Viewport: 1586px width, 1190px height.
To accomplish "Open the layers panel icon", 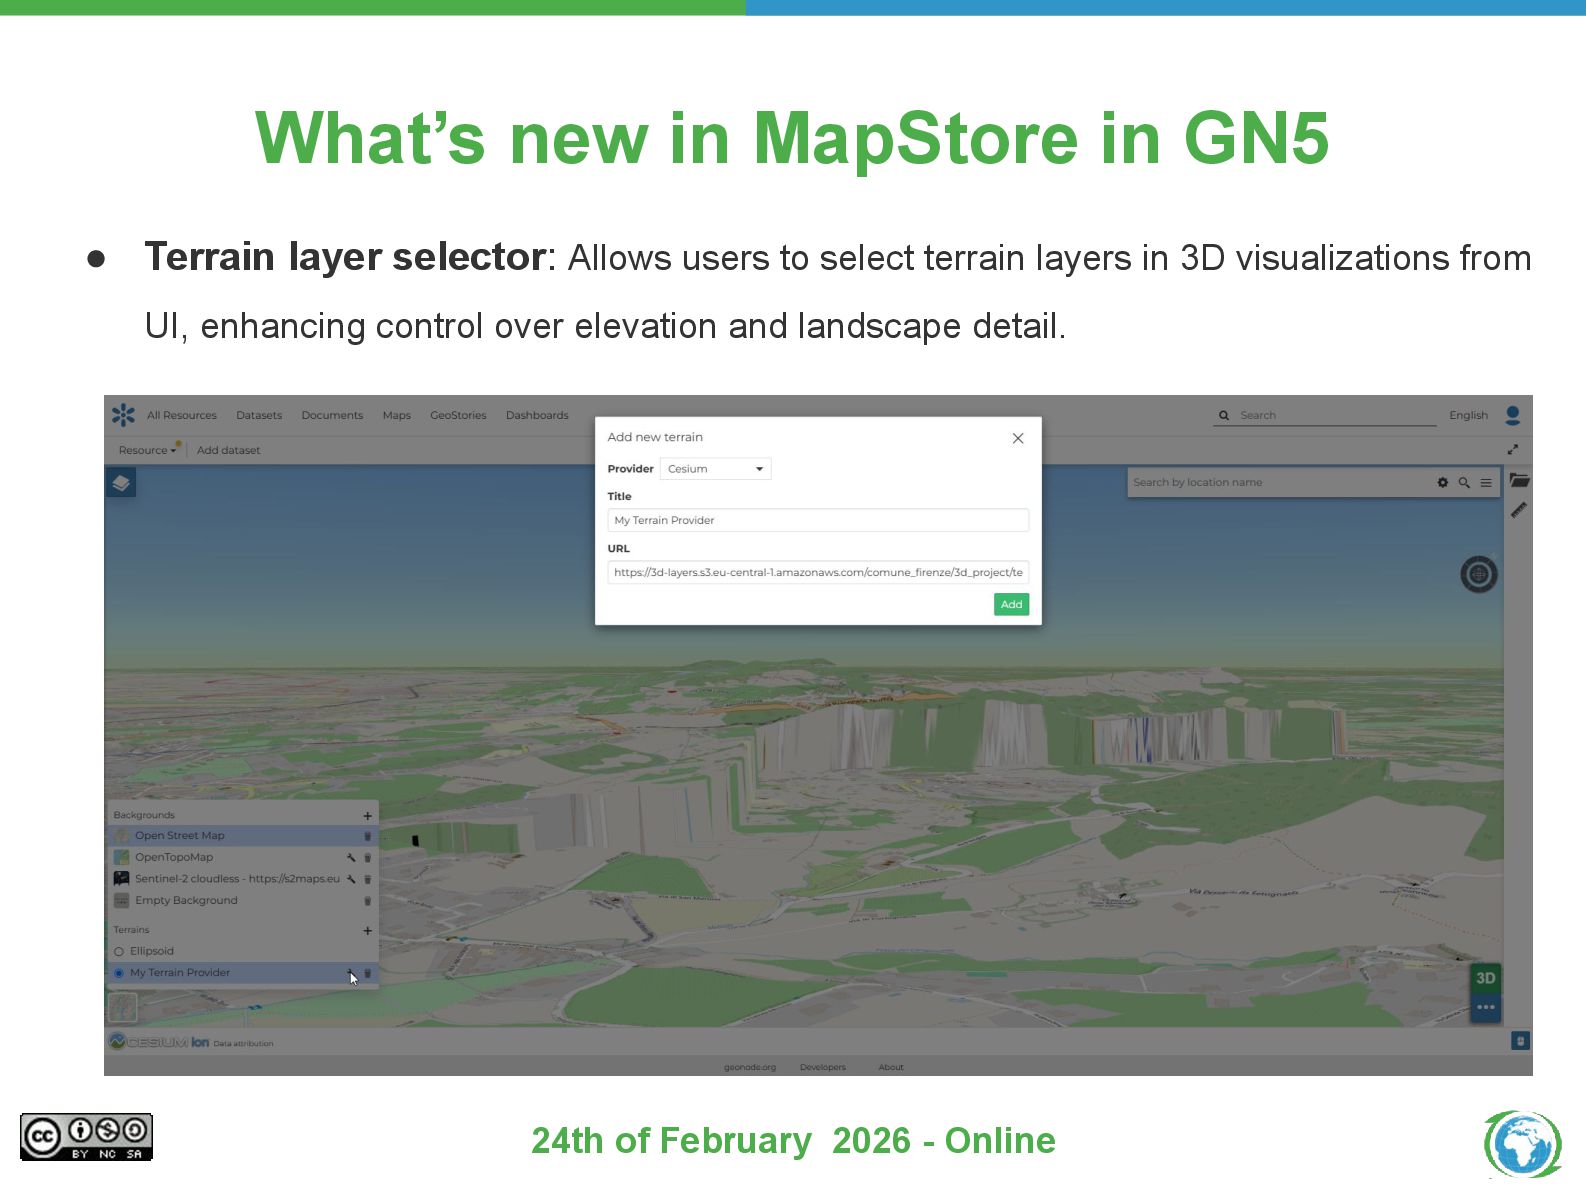I will click(121, 483).
